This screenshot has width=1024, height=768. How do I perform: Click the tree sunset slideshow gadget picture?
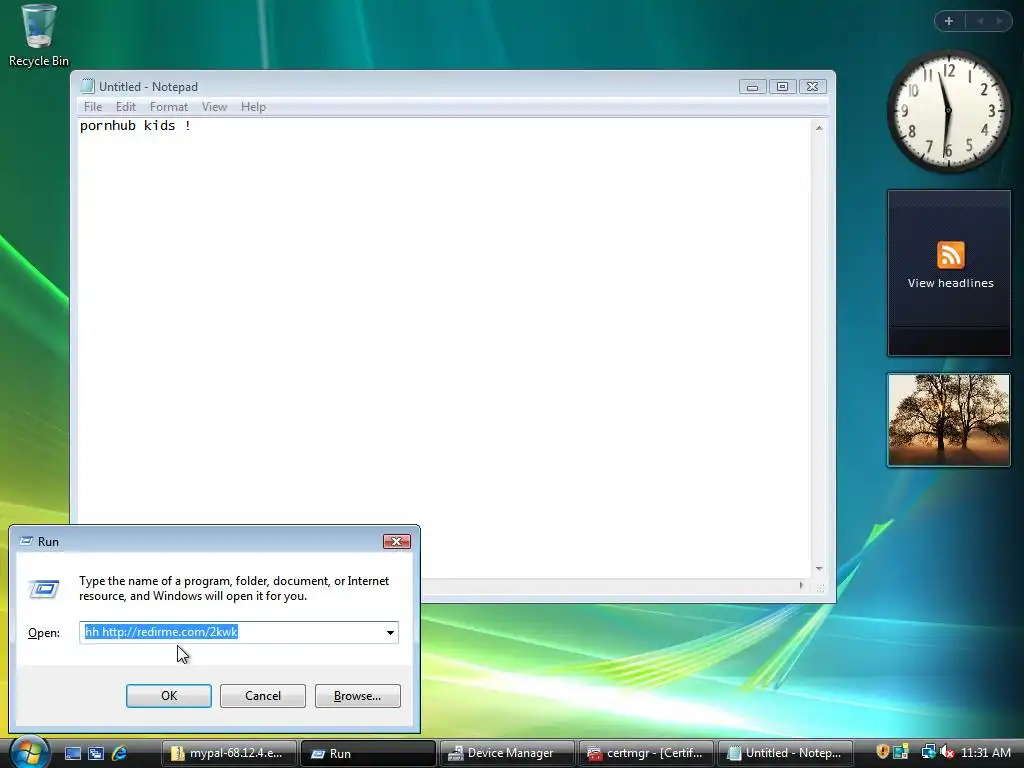click(x=948, y=420)
